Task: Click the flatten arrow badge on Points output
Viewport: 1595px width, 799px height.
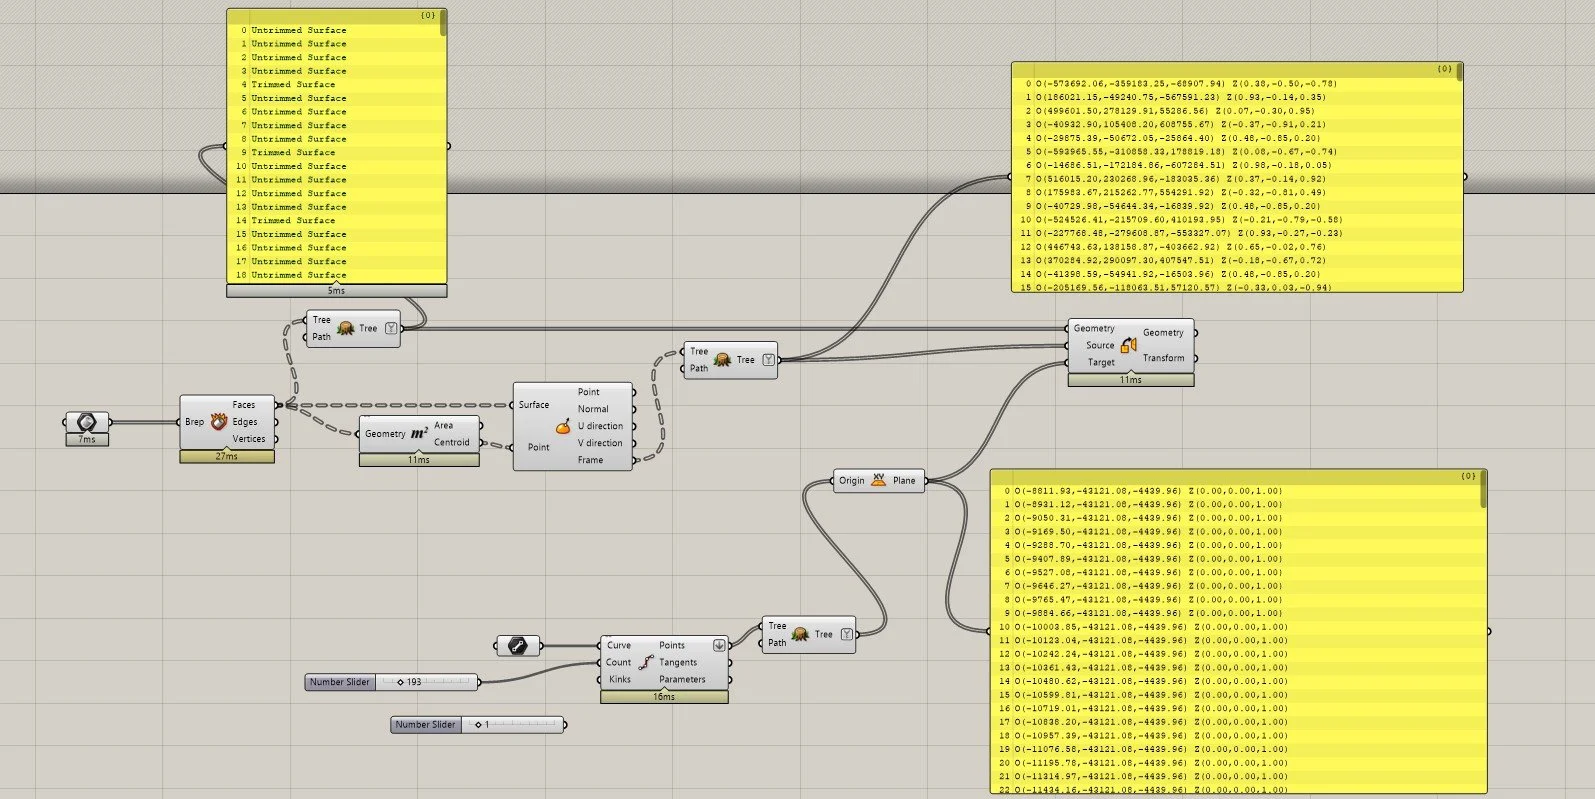Action: point(719,646)
